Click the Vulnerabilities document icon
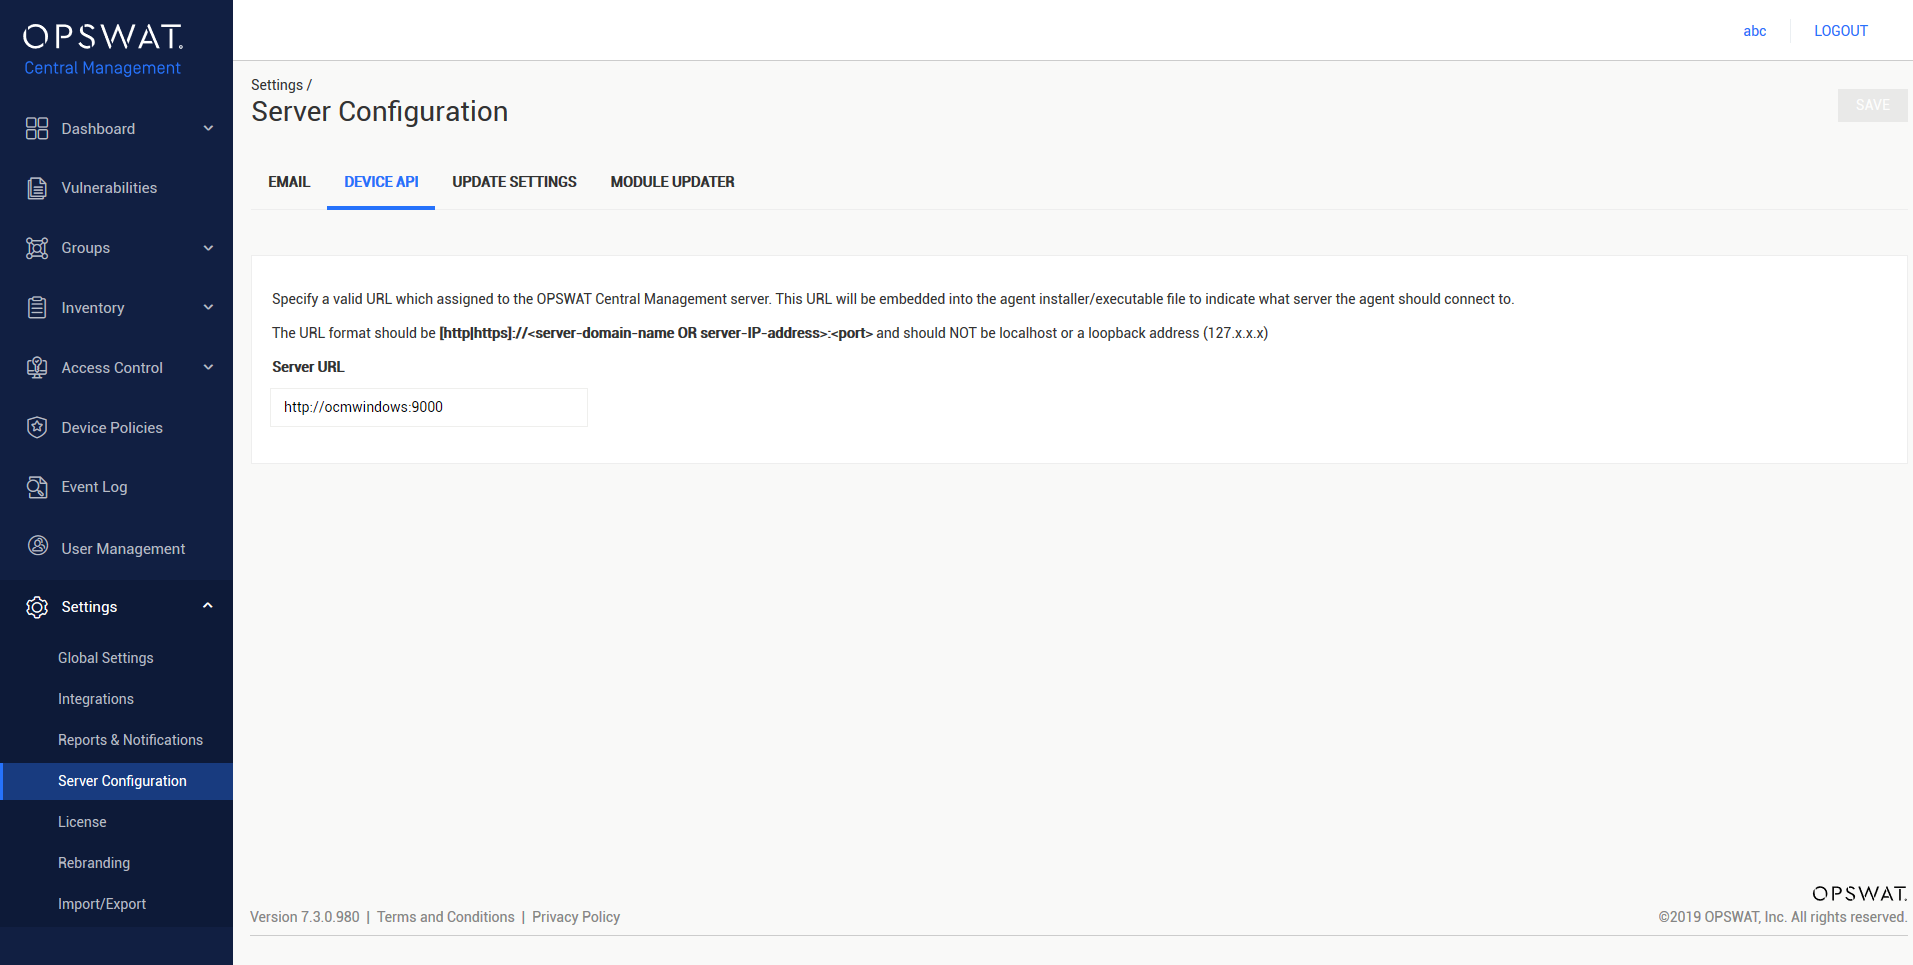Viewport: 1913px width, 965px height. click(37, 188)
